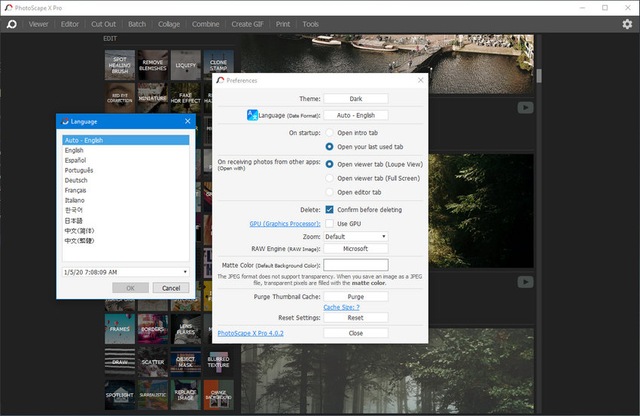
Task: Enable the Use GPU checkbox
Action: (329, 223)
